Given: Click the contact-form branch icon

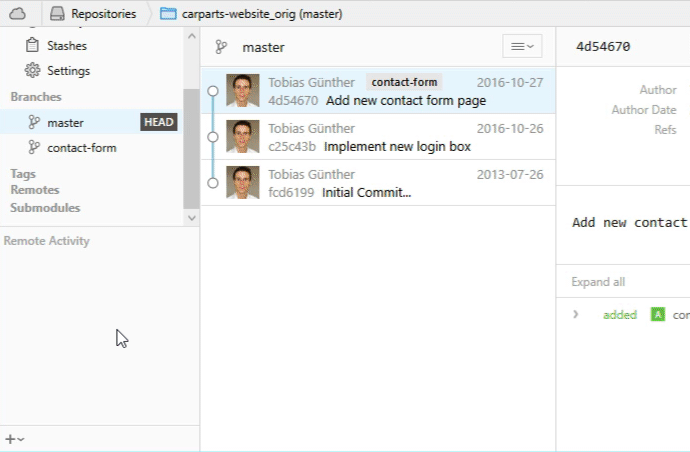Looking at the screenshot, I should pyautogui.click(x=33, y=148).
